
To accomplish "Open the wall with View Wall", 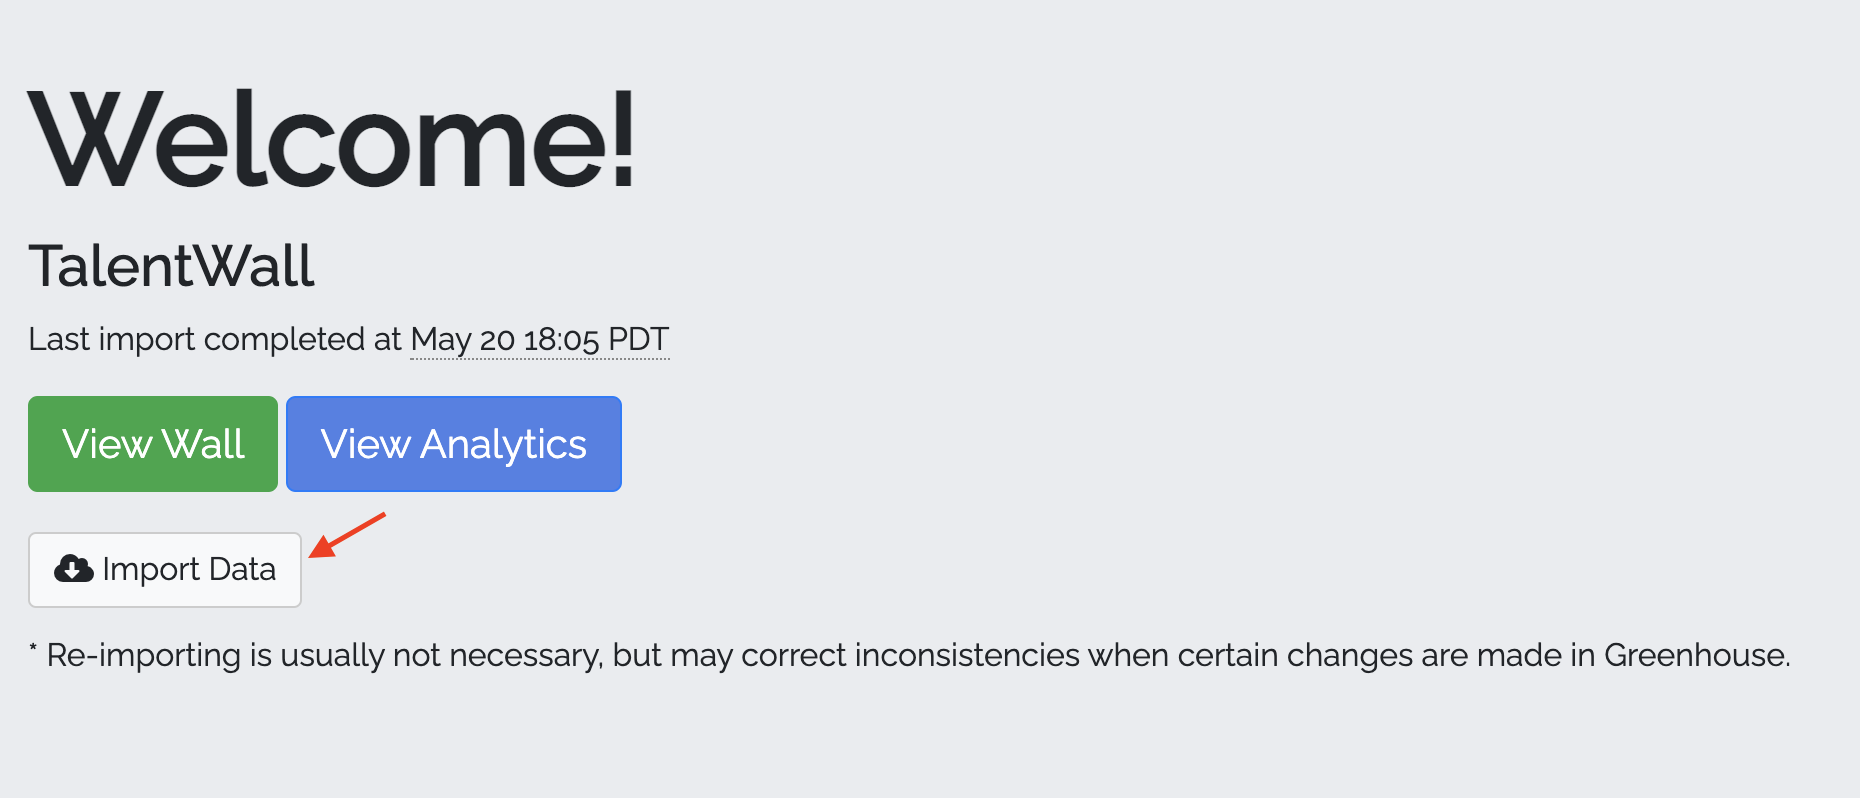I will pos(153,444).
